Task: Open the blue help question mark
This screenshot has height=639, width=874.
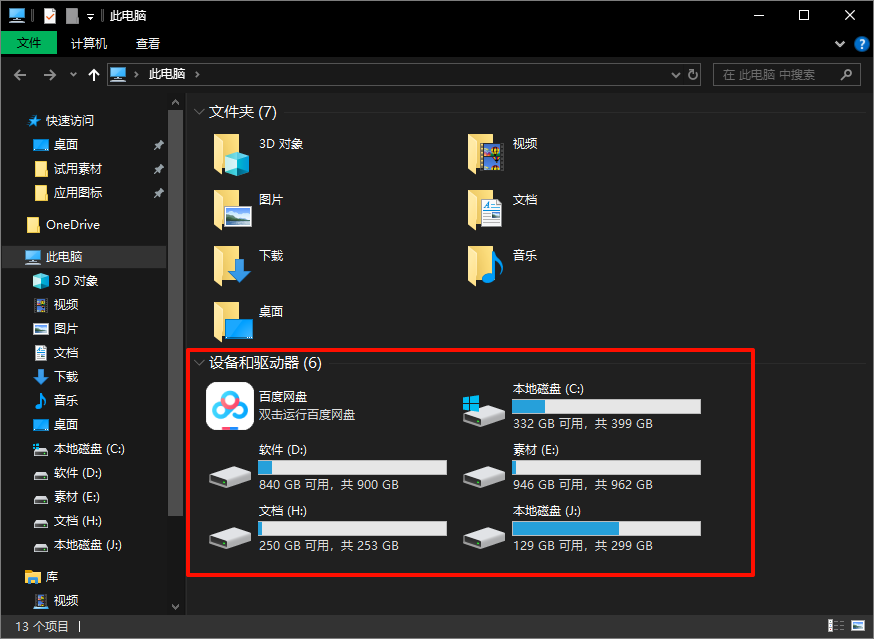Action: [x=861, y=44]
